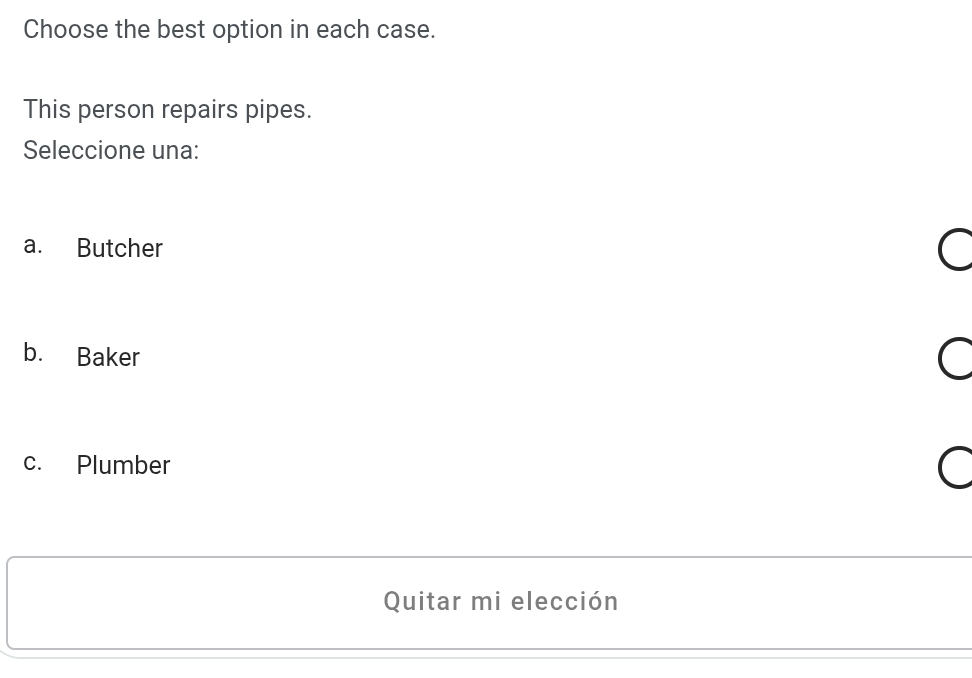Click the option letter "b."
Screen dimensions: 972x678
(x=33, y=354)
